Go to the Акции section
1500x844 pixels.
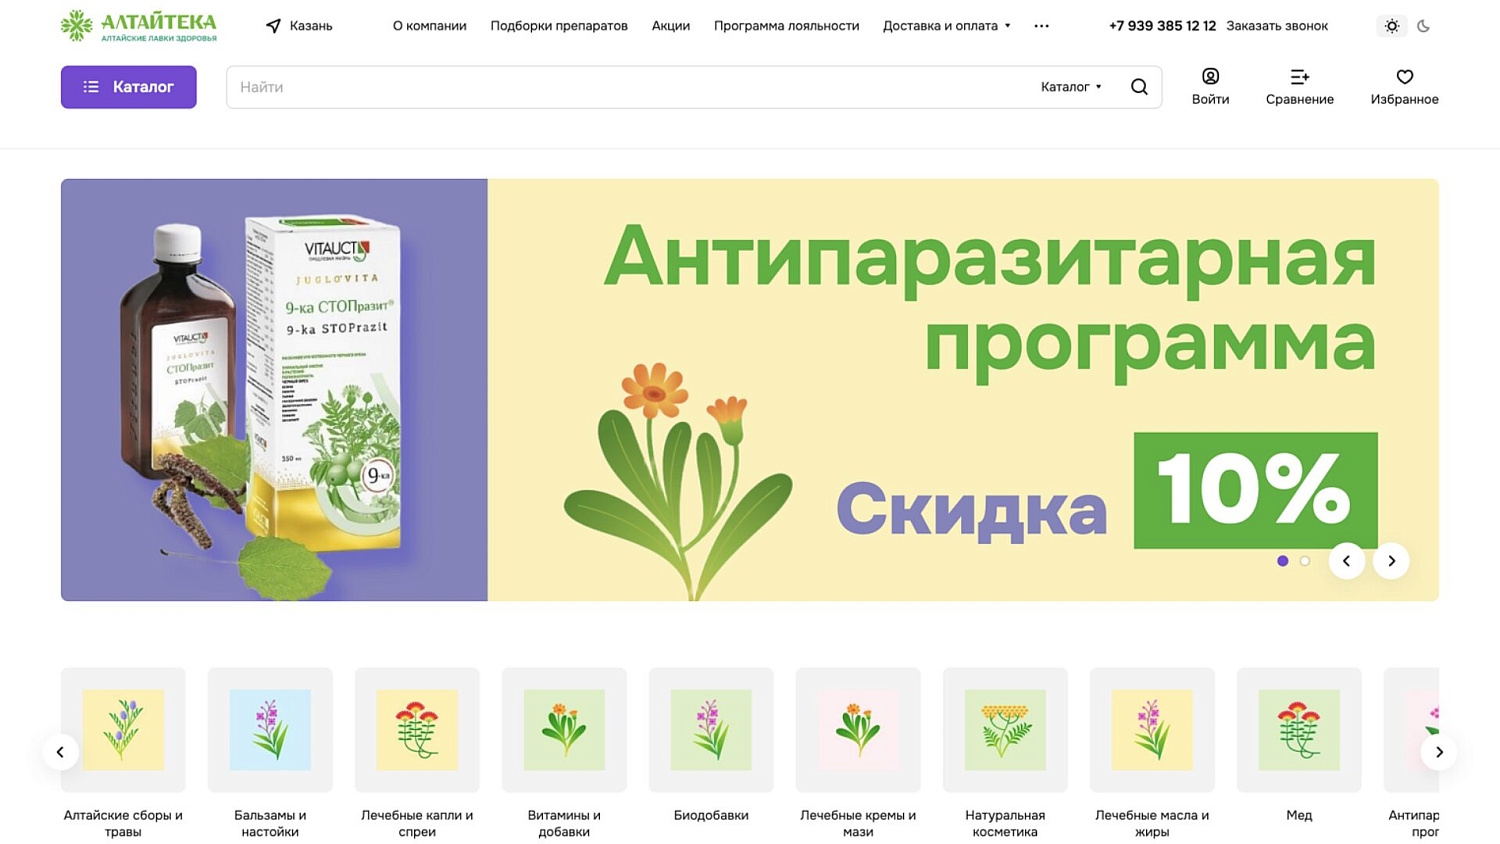(670, 26)
